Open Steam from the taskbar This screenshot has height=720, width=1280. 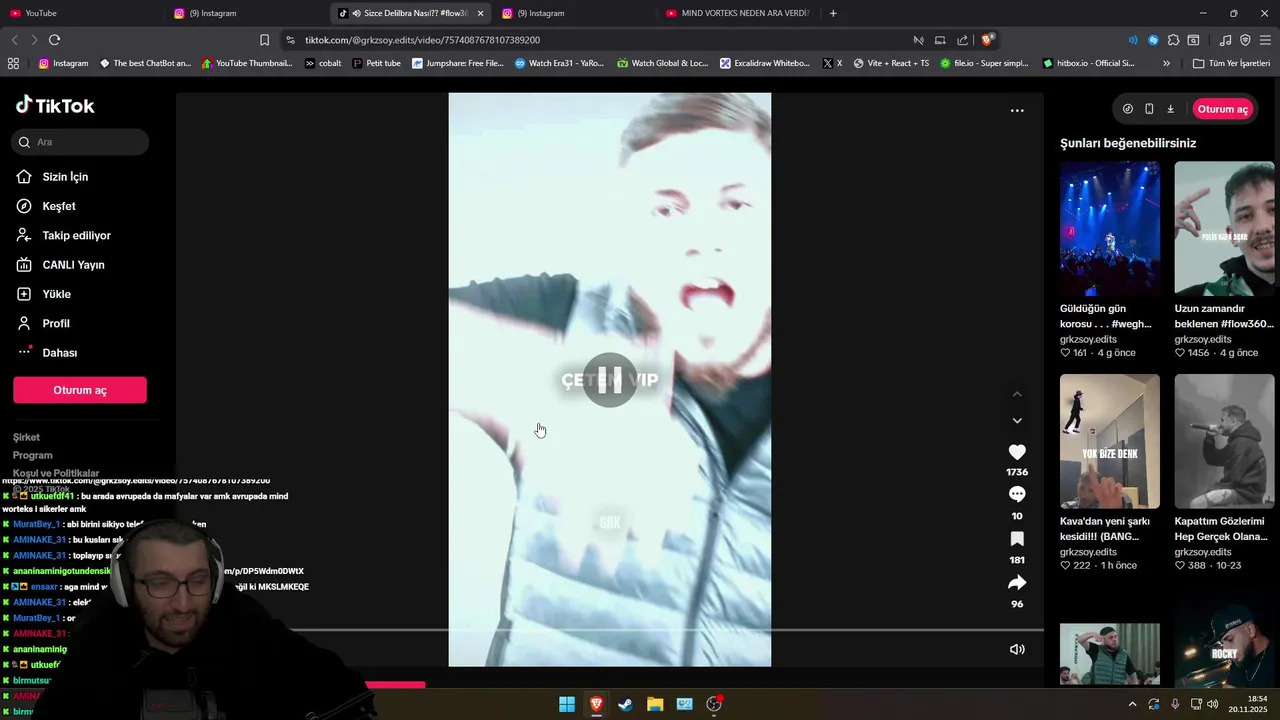(625, 704)
